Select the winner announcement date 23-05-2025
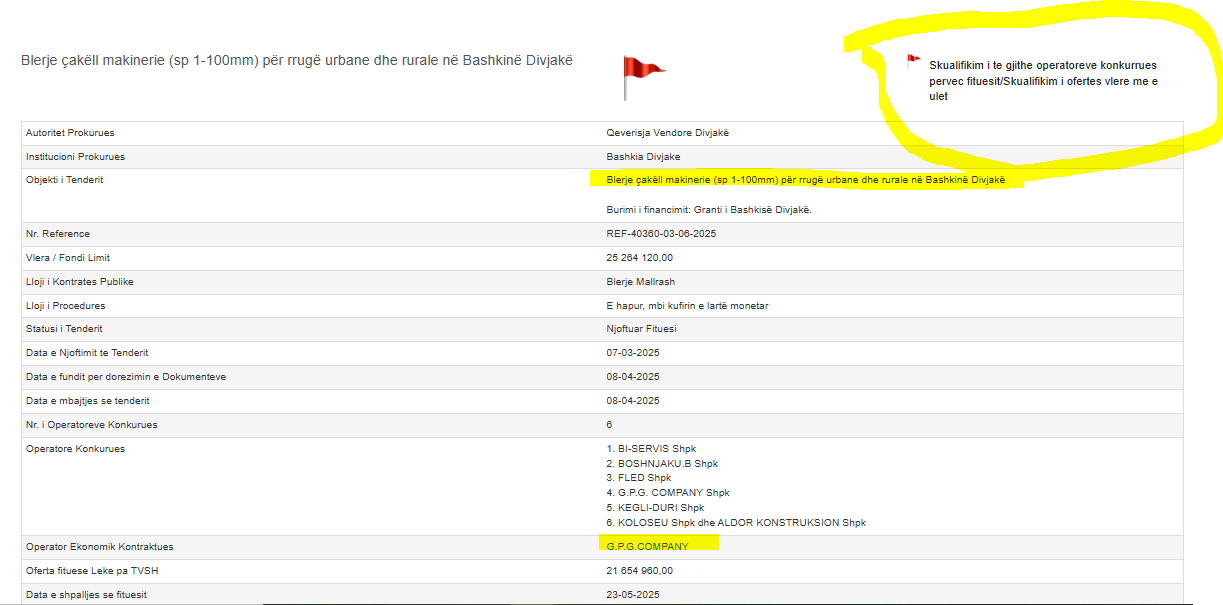This screenshot has width=1223, height=605. tap(633, 595)
